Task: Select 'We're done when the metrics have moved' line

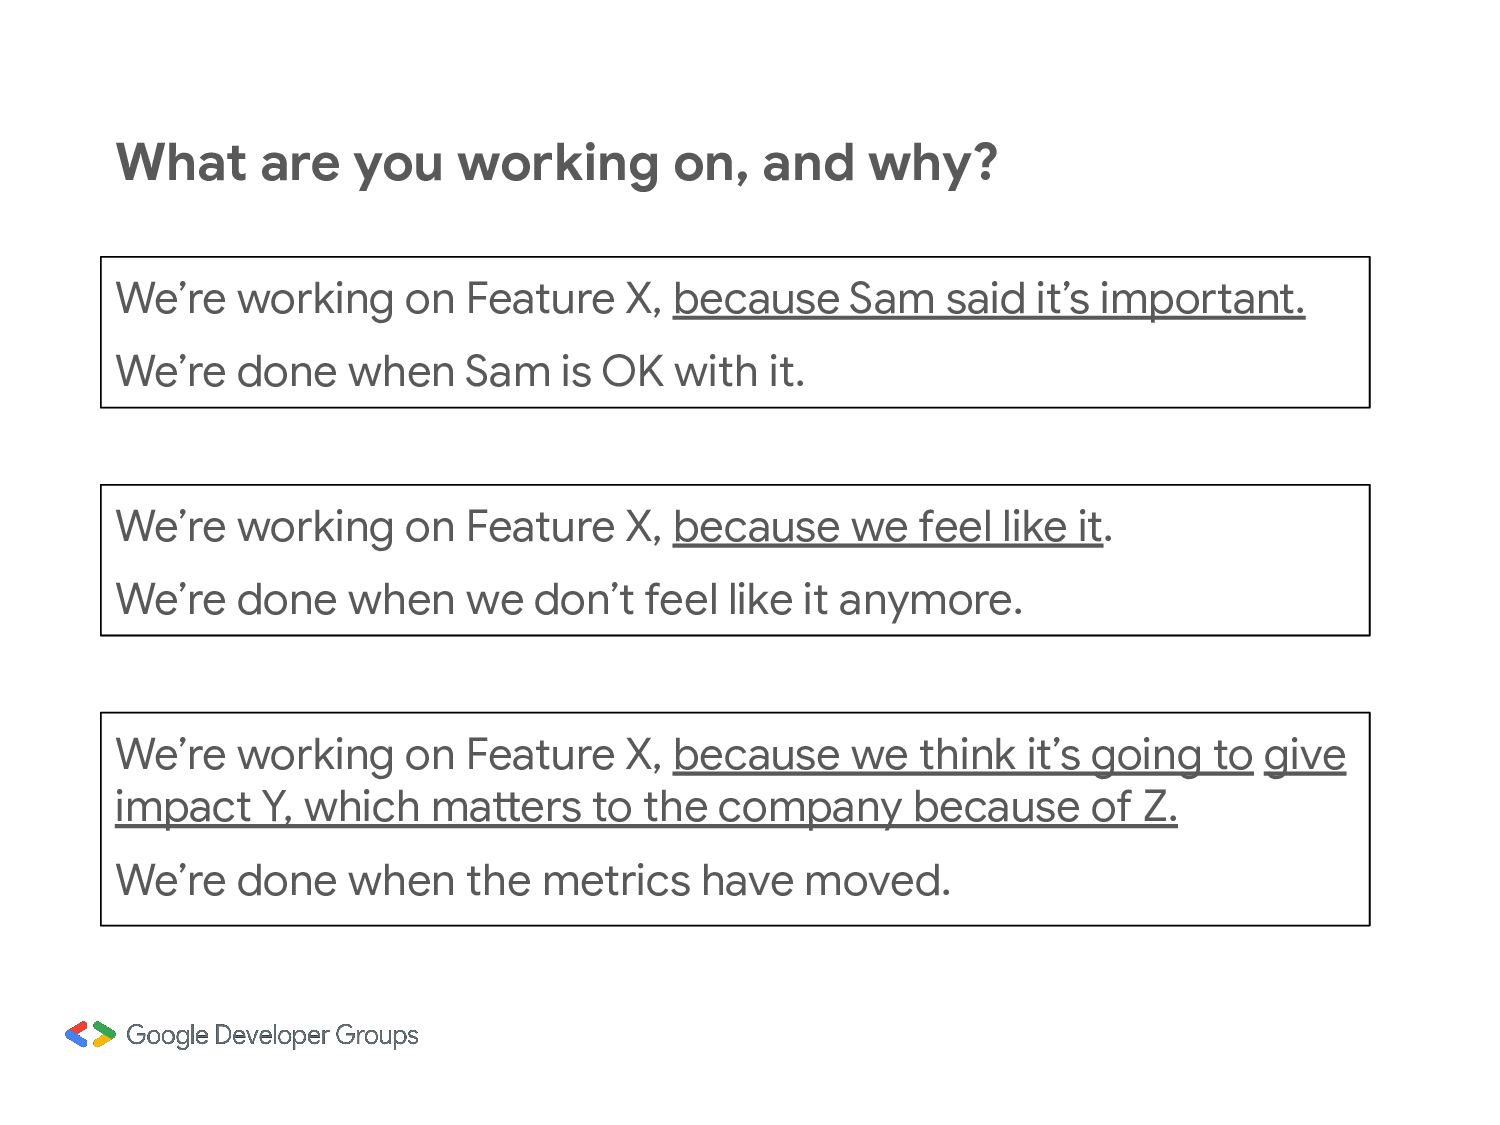Action: (x=533, y=881)
